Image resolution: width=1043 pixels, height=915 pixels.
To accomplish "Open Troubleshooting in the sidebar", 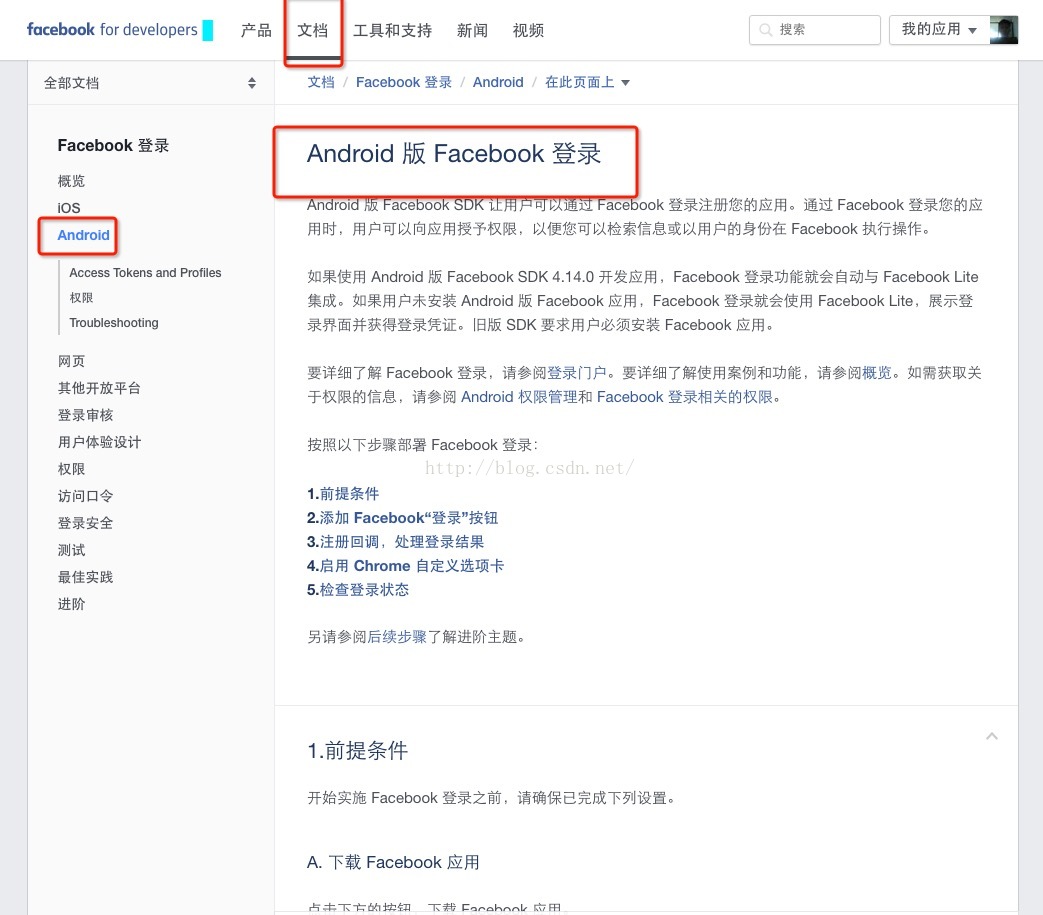I will (114, 323).
